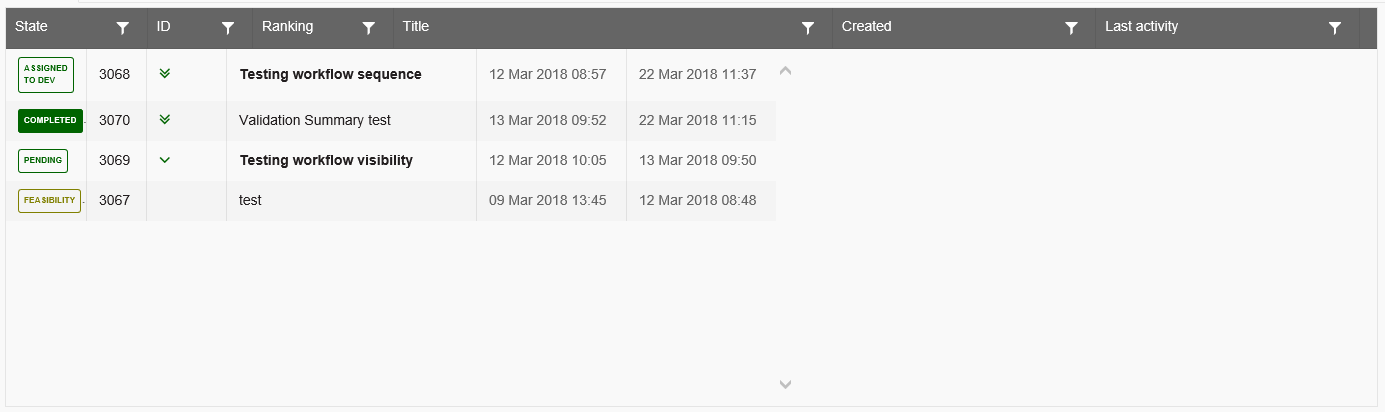Filter the Title column

point(809,29)
